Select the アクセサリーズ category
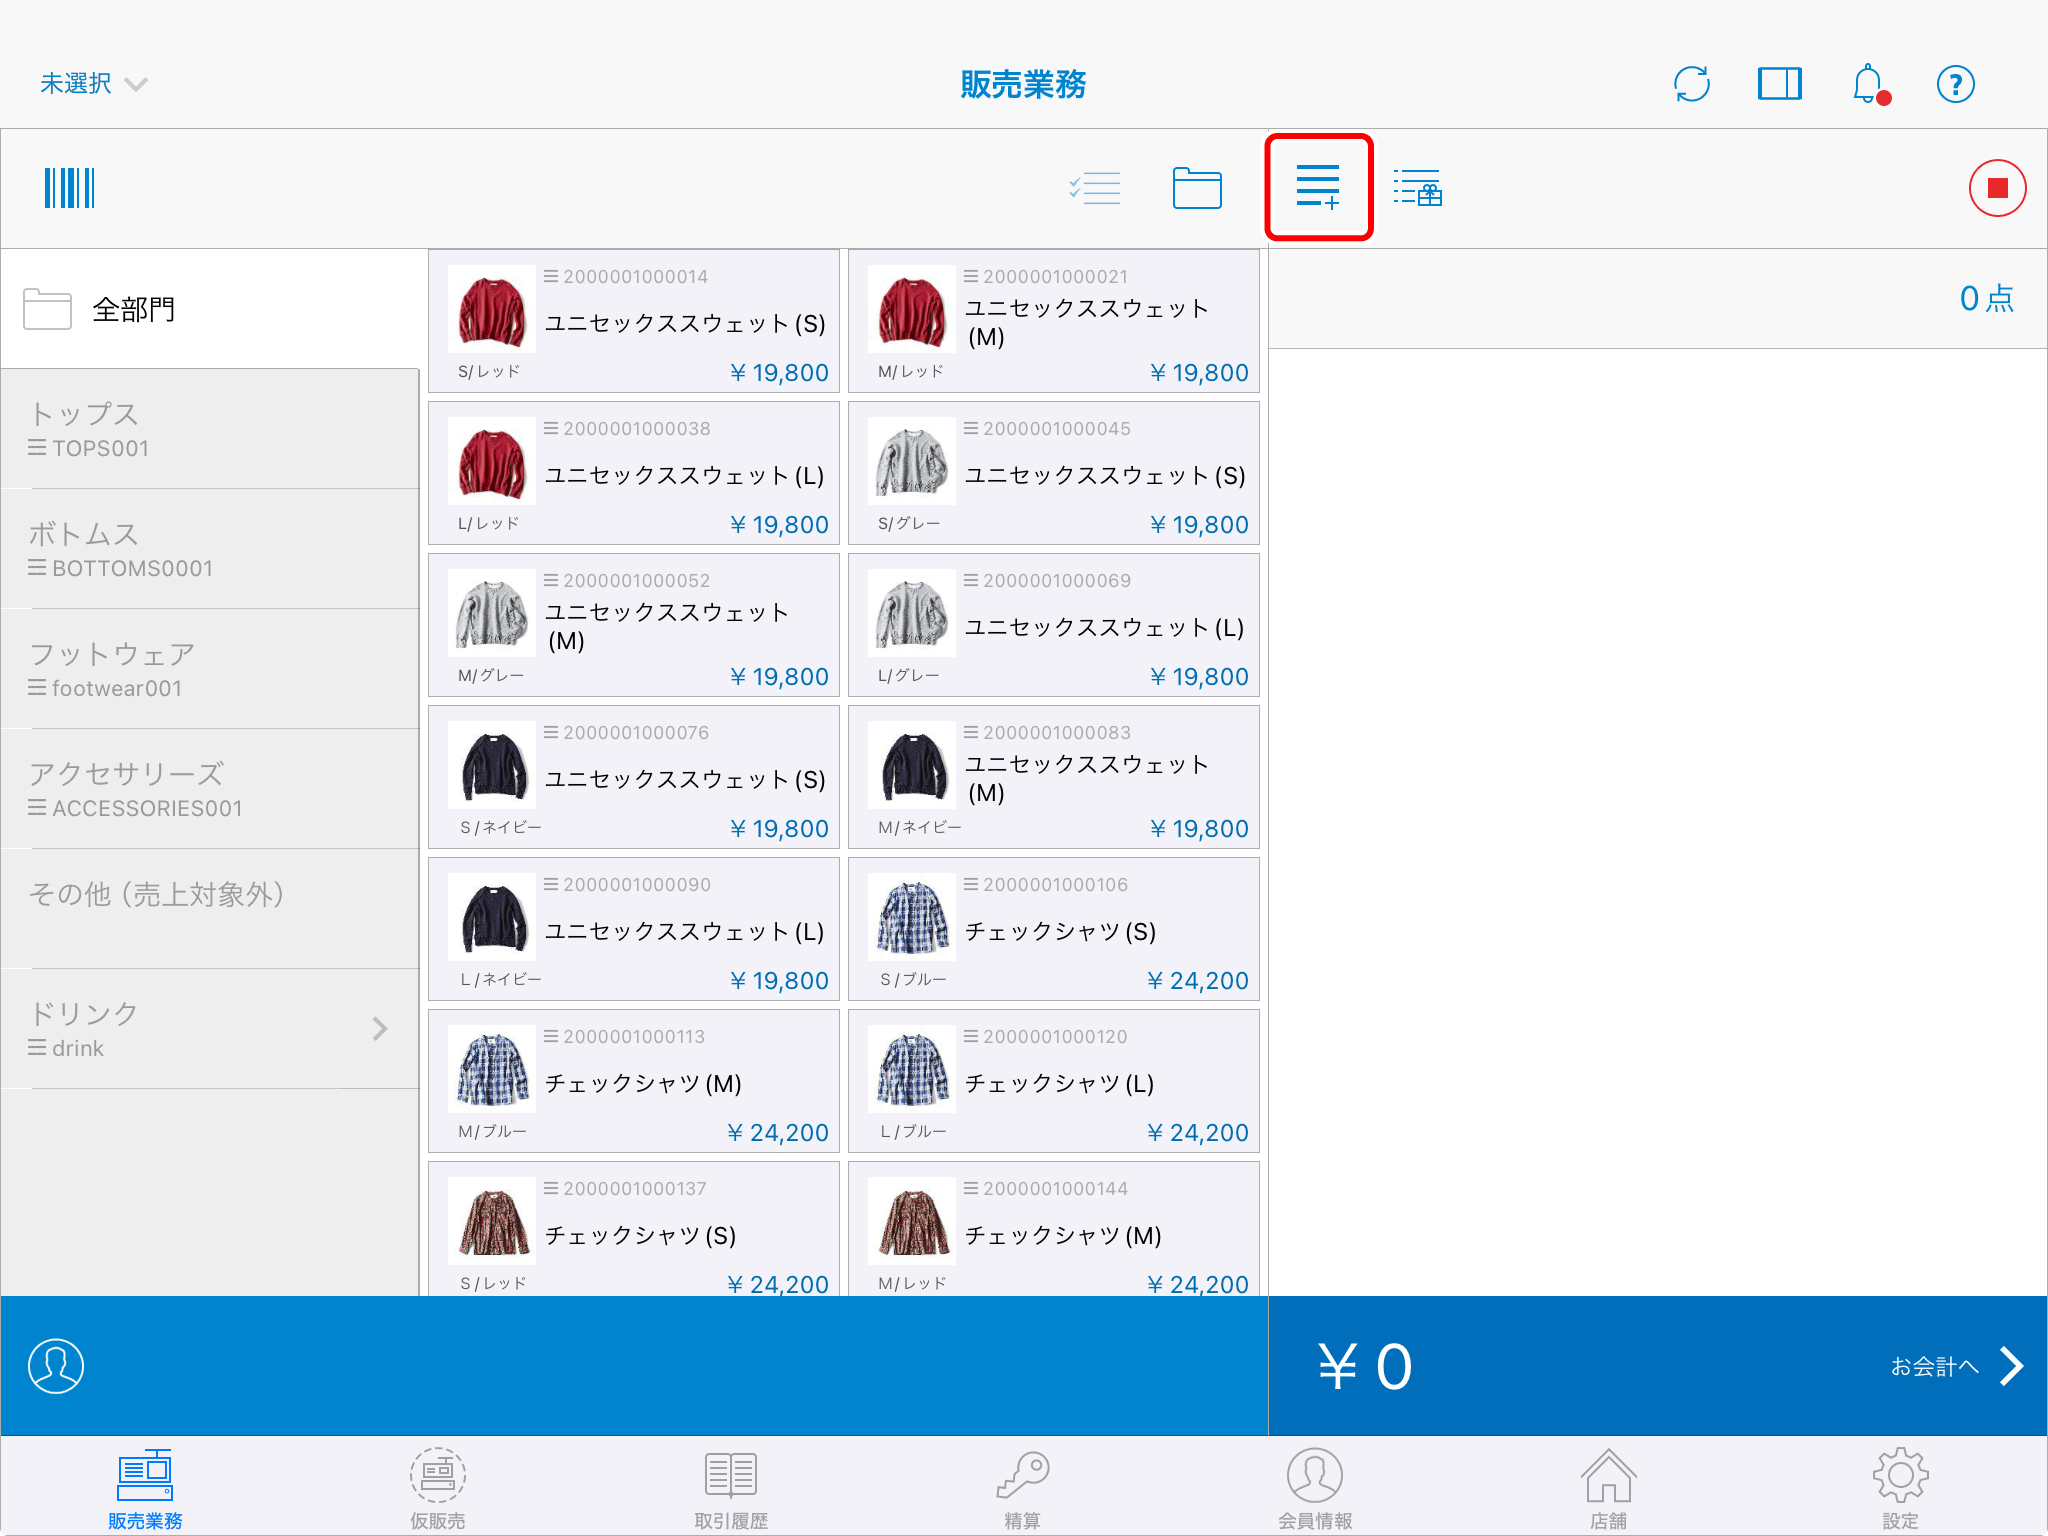This screenshot has height=1536, width=2048. (210, 789)
